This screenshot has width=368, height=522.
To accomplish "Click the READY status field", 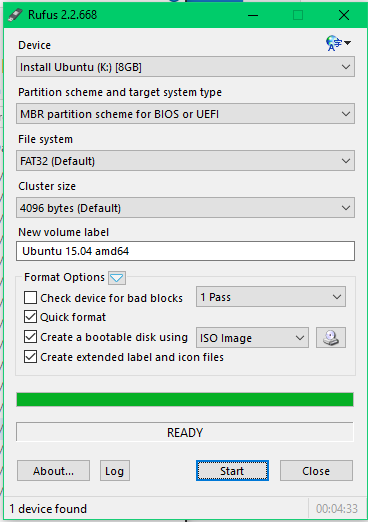I will (x=185, y=432).
